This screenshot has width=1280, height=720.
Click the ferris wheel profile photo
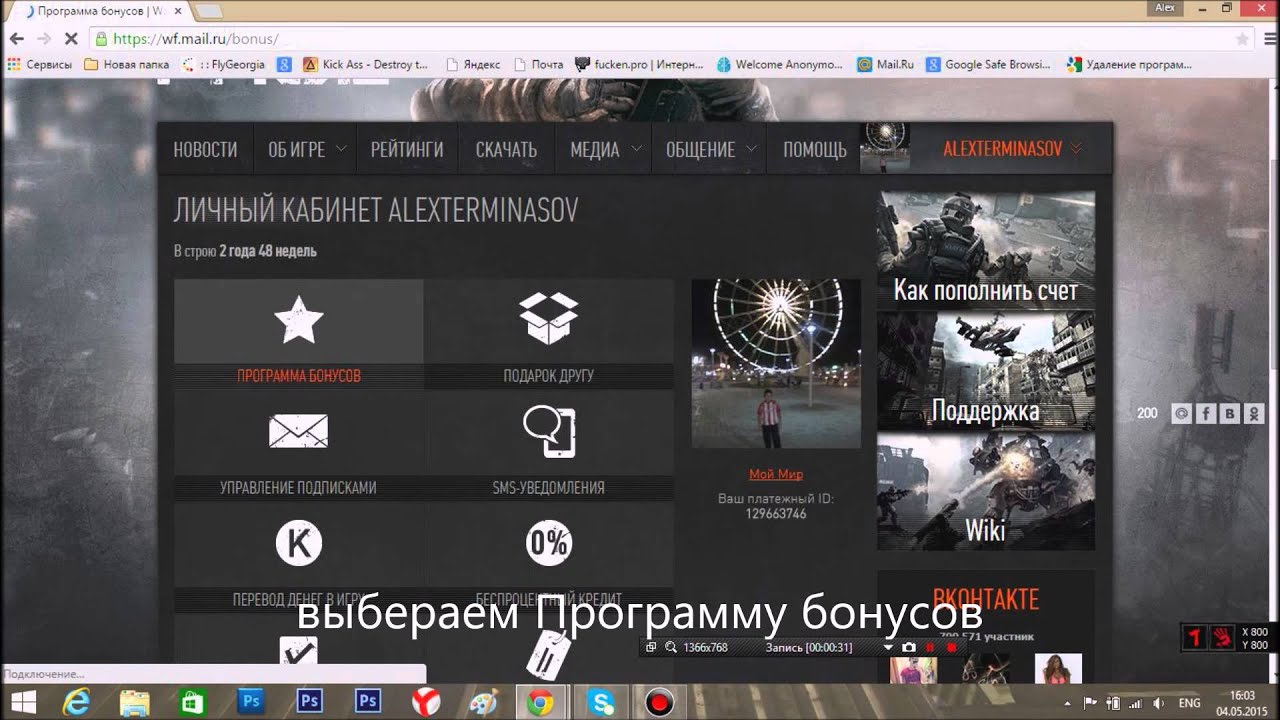tap(776, 363)
